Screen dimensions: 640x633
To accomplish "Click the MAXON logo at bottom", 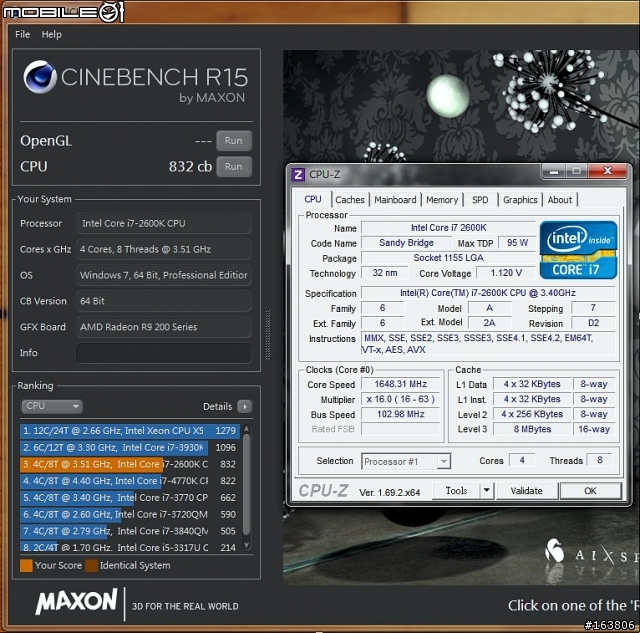I will coord(76,602).
